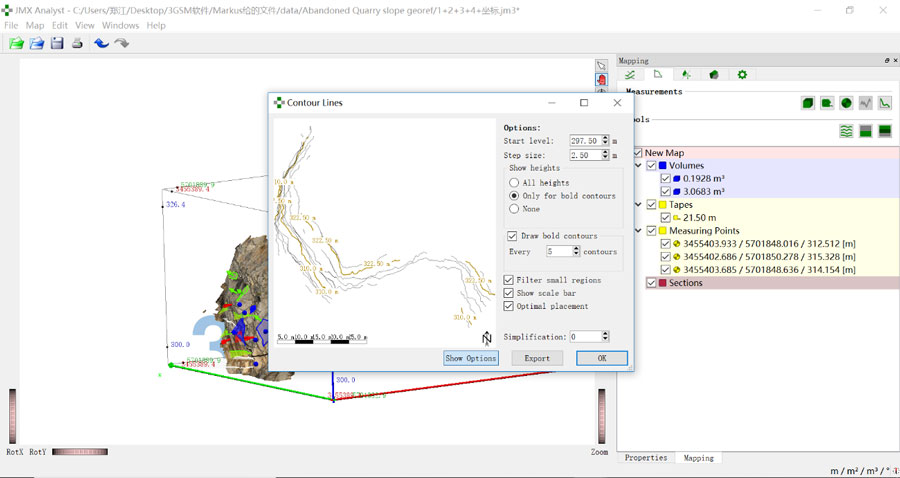Click the print icon in toolbar

pos(77,43)
